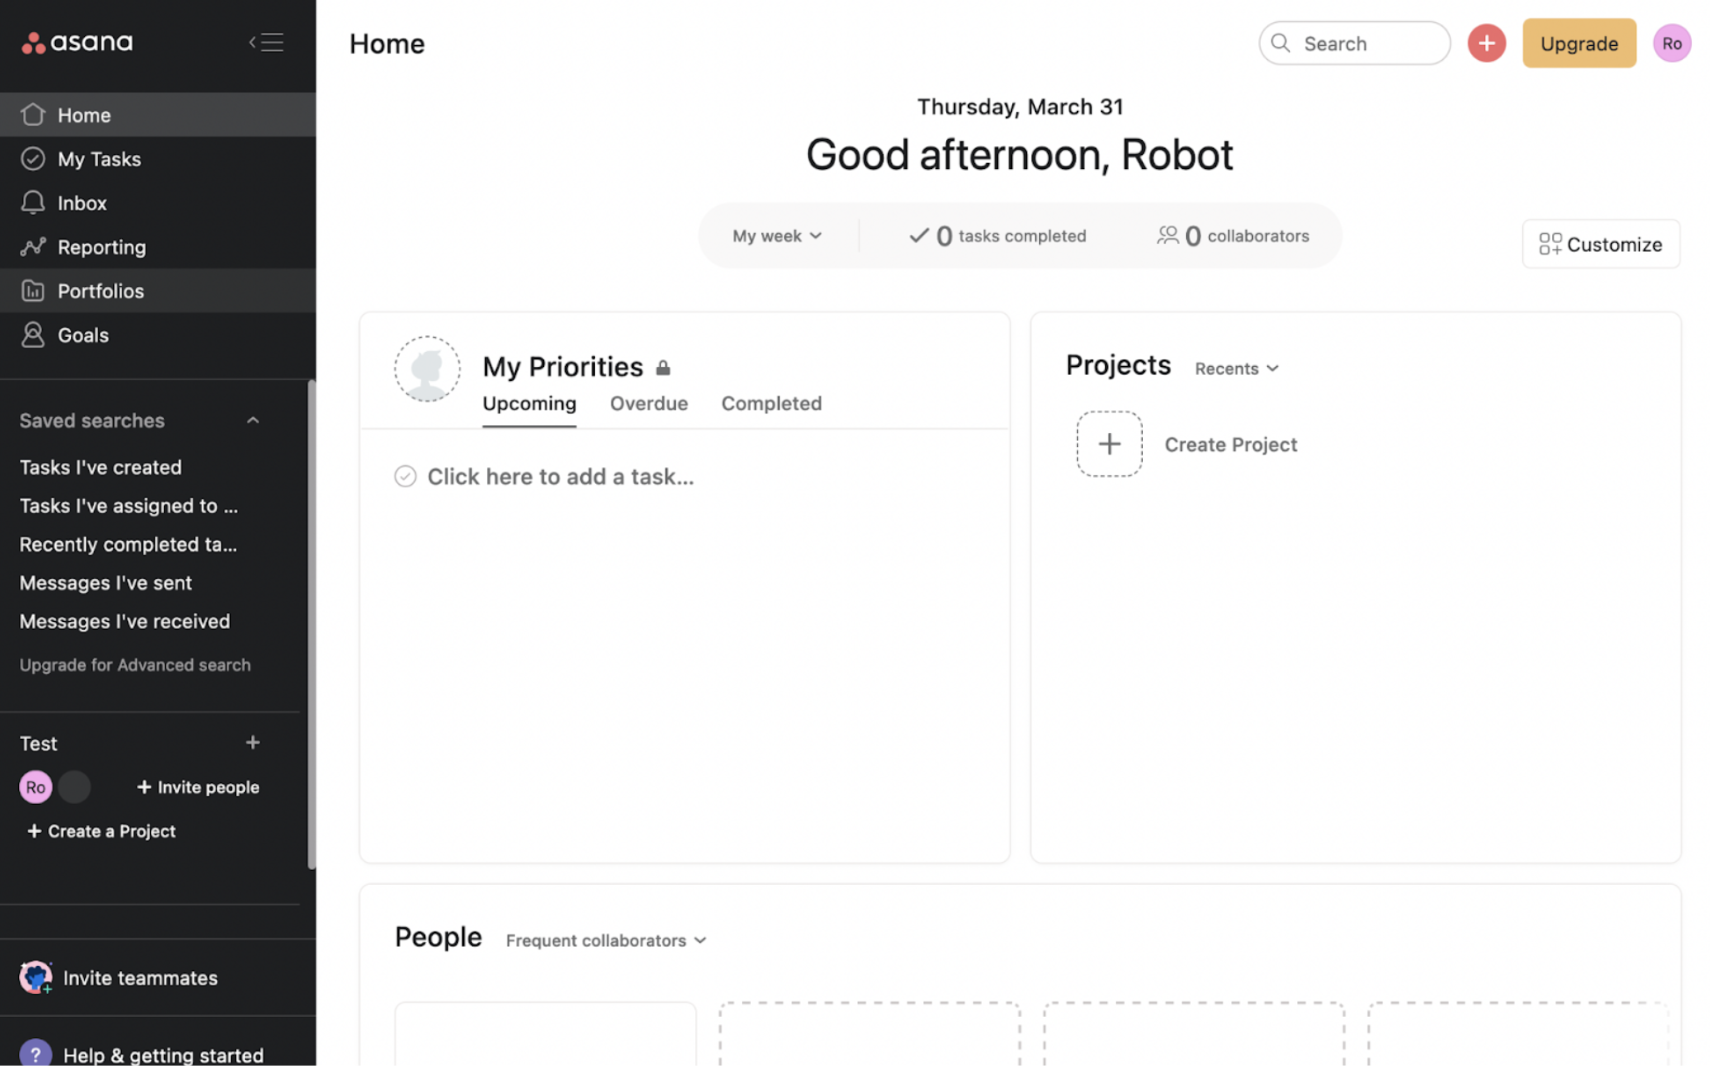The width and height of the screenshot is (1710, 1066).
Task: Open Reporting via its chart icon
Action: pyautogui.click(x=33, y=247)
